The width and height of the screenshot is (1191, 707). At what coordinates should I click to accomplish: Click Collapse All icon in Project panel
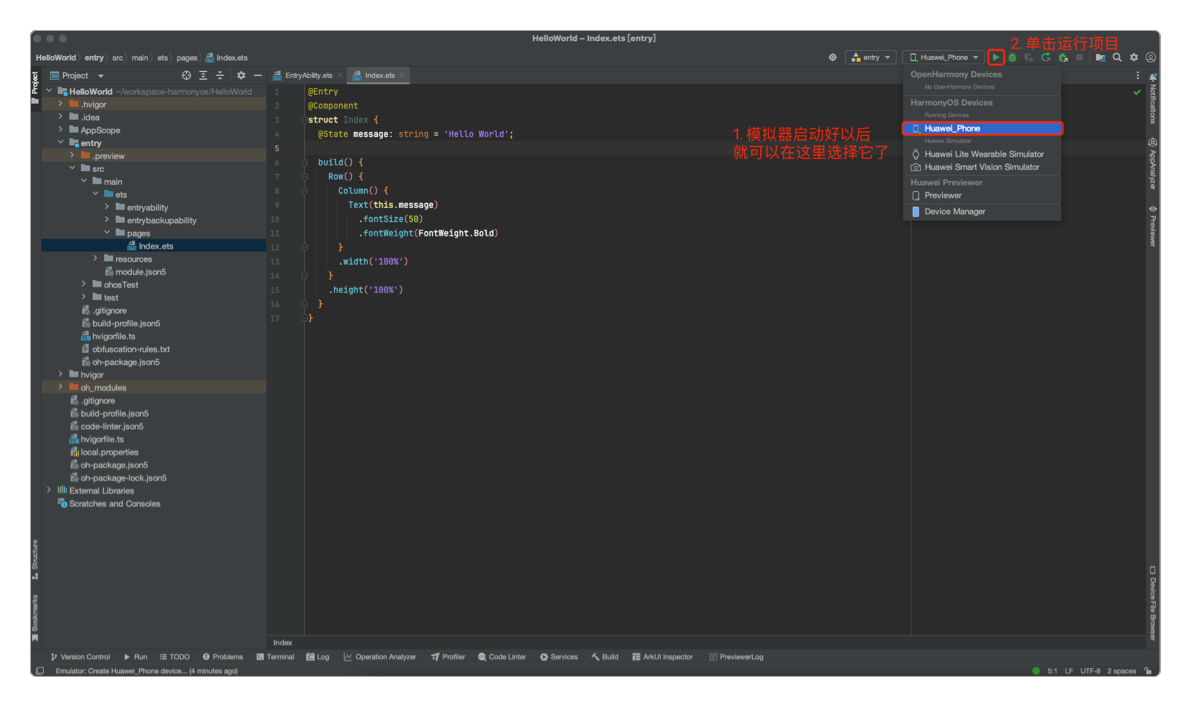coord(220,76)
